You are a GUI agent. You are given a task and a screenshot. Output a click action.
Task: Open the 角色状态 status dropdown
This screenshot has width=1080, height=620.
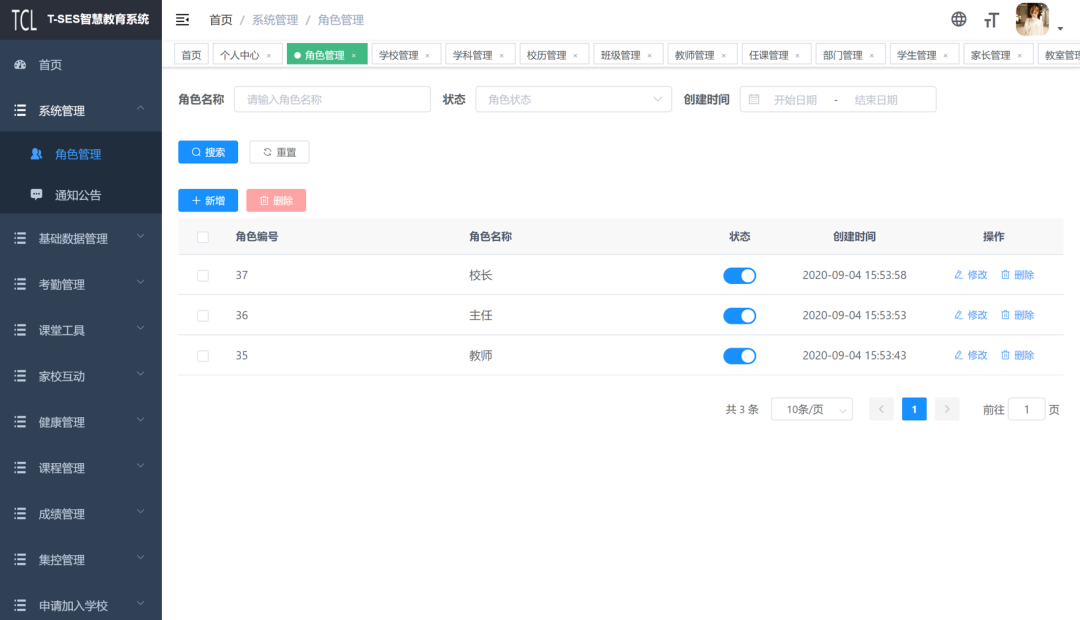pyautogui.click(x=573, y=99)
